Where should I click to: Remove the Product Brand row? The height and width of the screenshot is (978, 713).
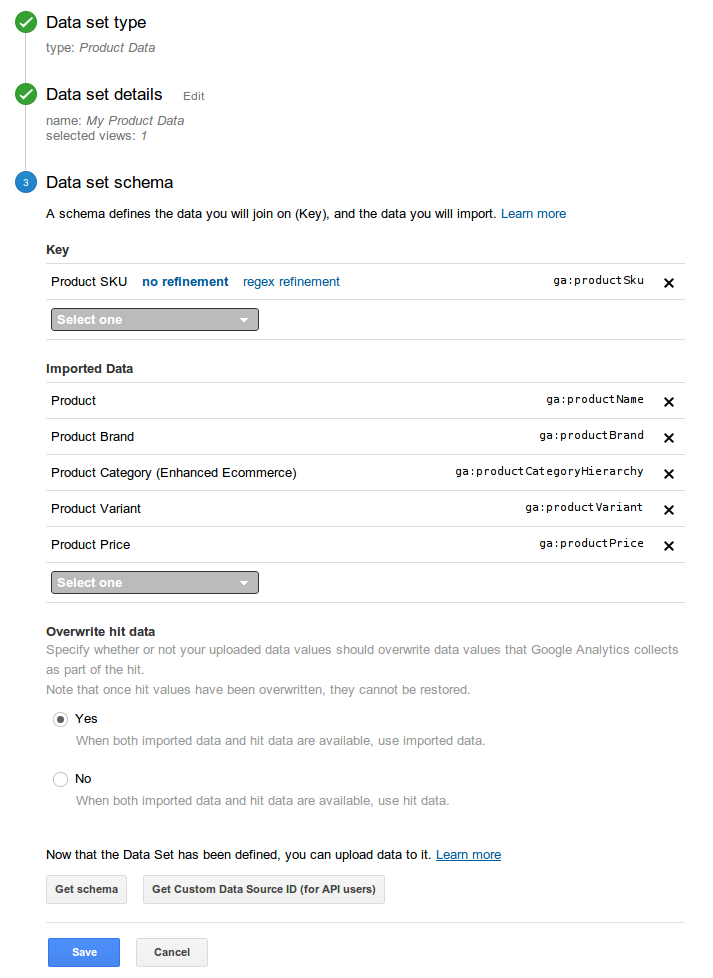point(669,438)
